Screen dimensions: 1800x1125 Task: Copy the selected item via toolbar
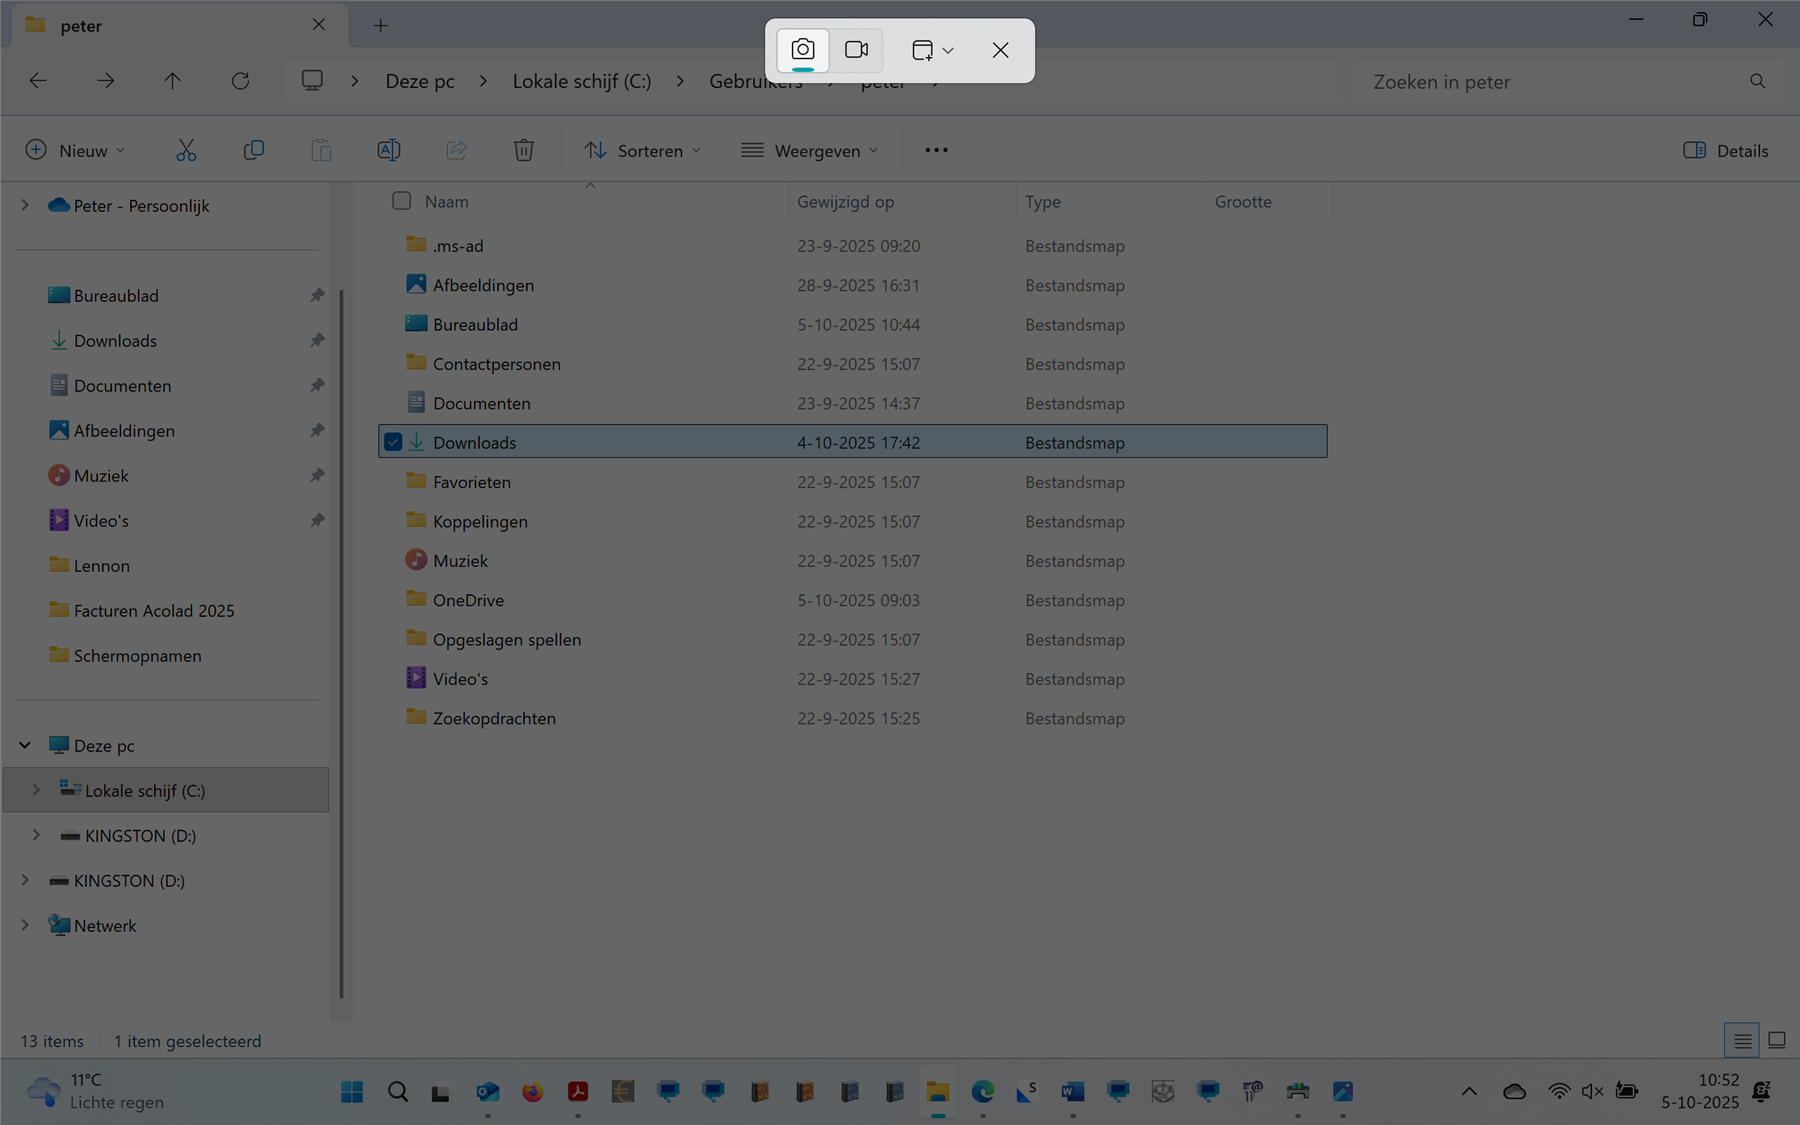point(254,150)
